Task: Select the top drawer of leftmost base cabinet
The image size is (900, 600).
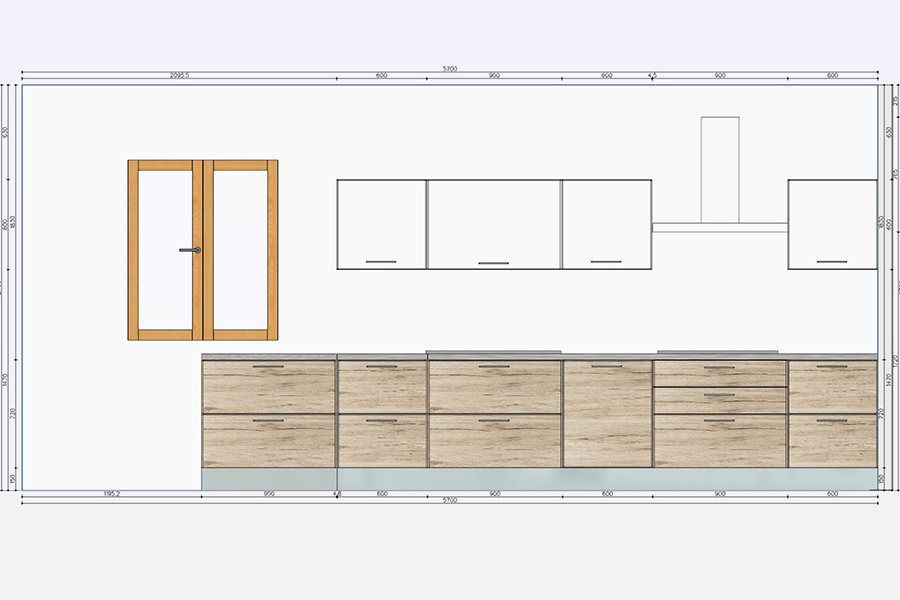Action: pos(268,388)
